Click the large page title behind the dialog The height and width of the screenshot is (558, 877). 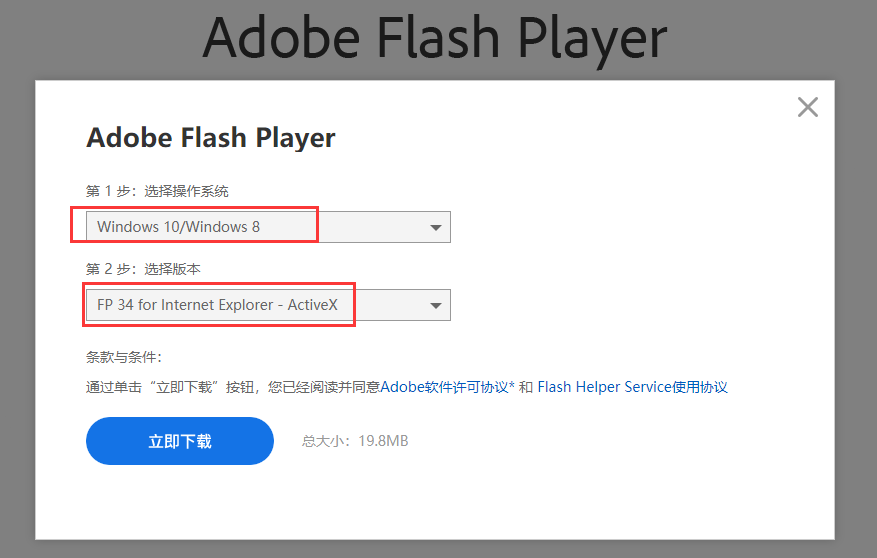click(434, 40)
